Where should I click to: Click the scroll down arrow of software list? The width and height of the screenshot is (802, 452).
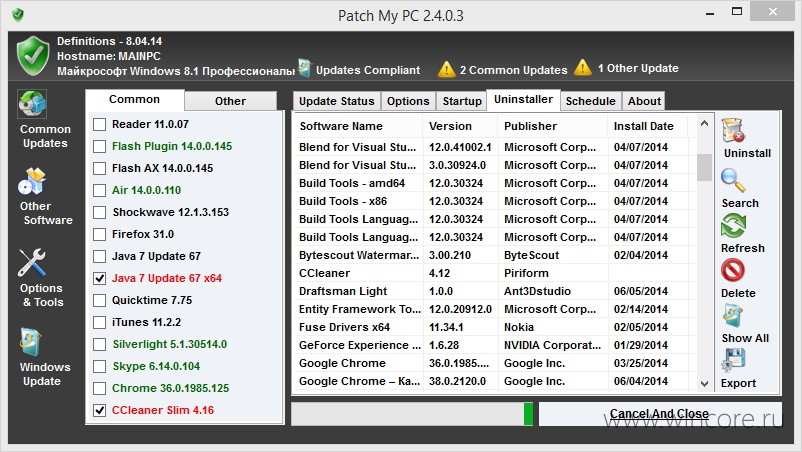(x=704, y=383)
